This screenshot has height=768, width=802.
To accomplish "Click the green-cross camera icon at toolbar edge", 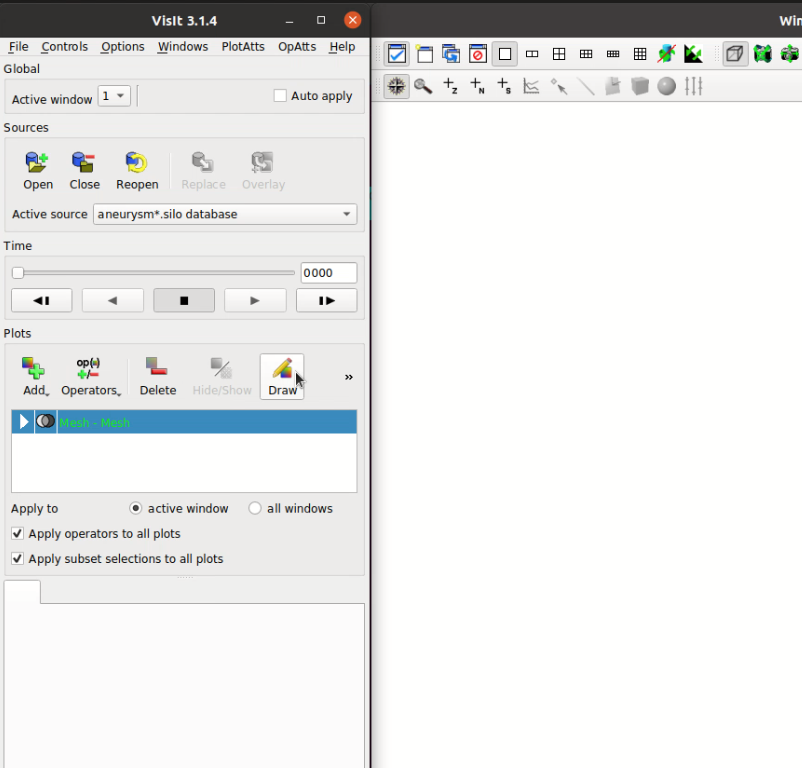I will coord(790,54).
